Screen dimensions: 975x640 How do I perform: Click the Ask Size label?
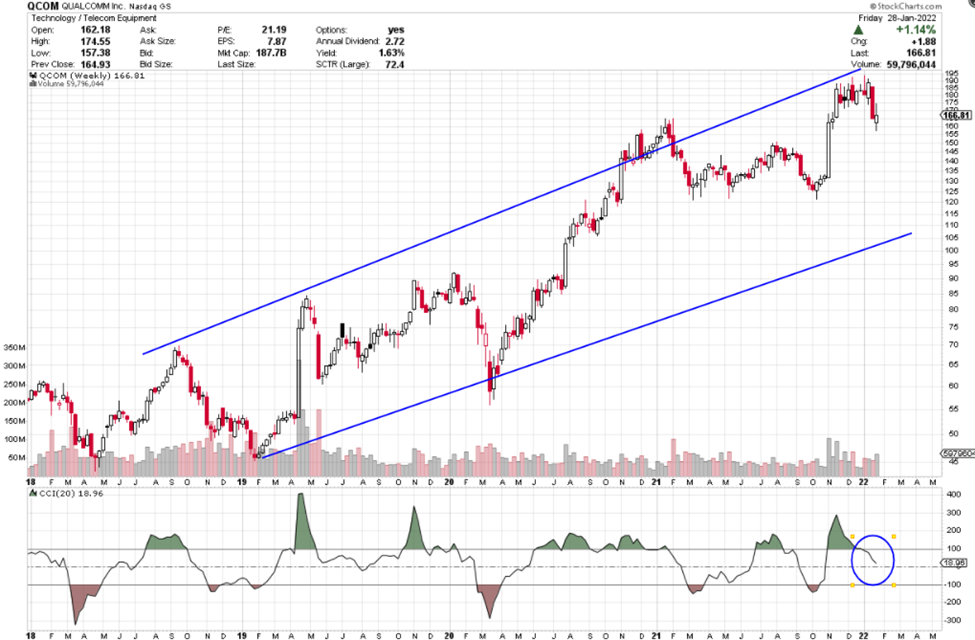157,41
